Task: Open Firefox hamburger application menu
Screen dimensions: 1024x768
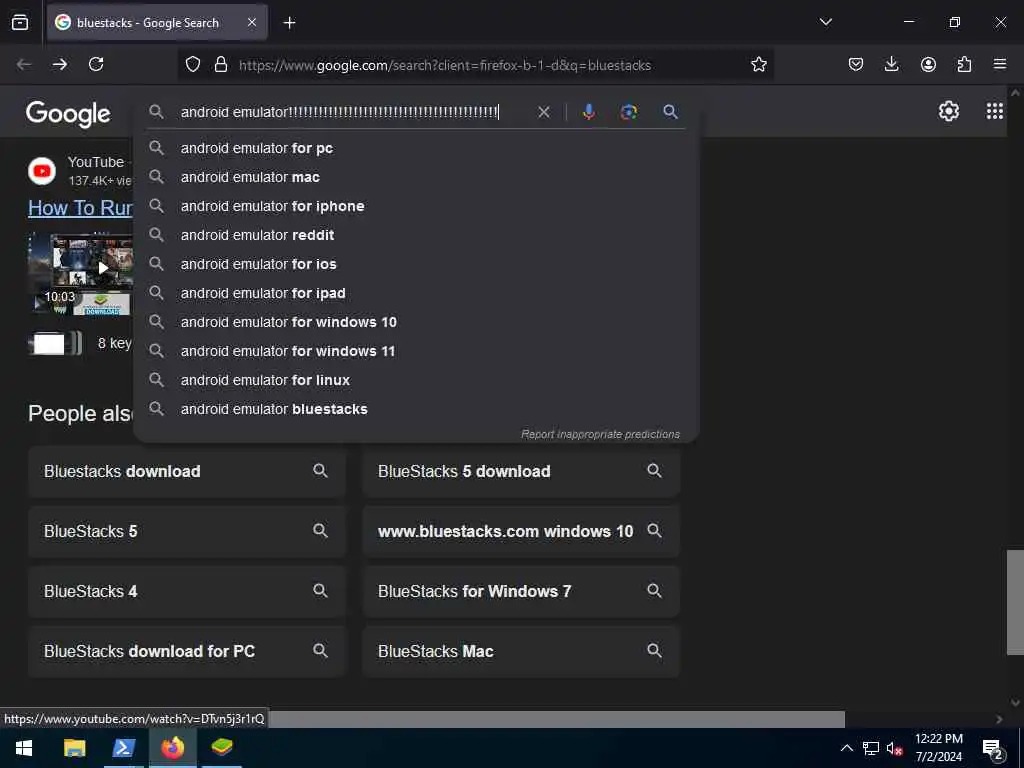Action: click(1000, 65)
